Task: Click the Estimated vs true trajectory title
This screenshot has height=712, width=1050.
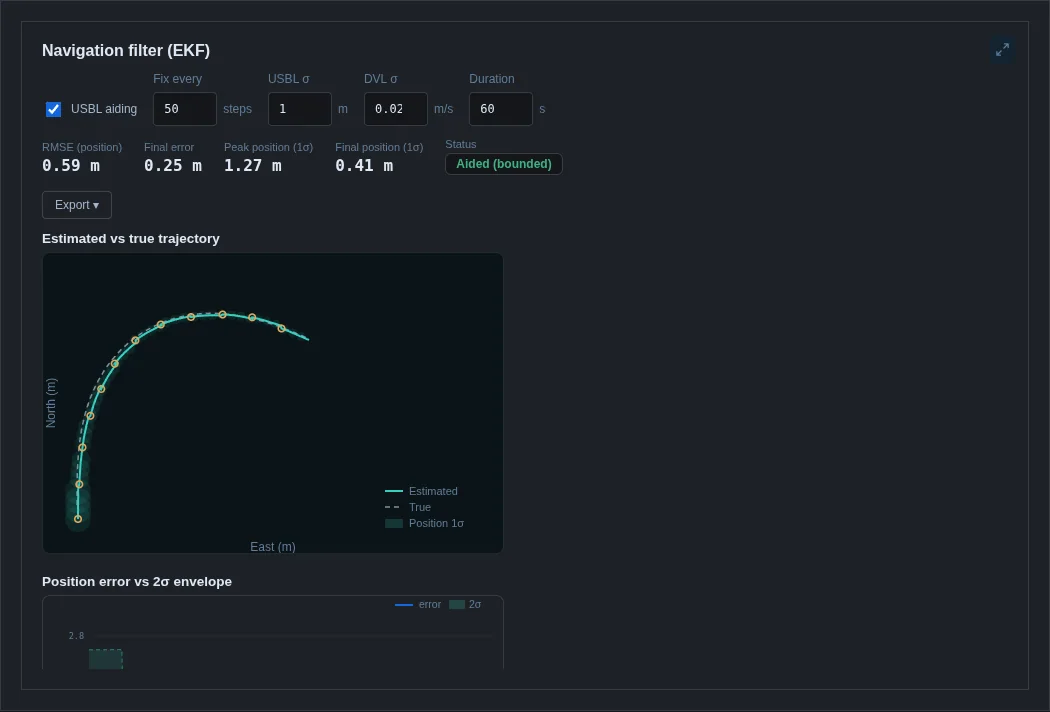Action: 131,238
